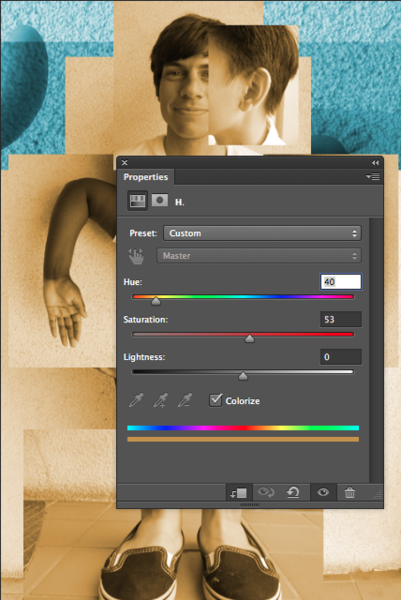The image size is (401, 600).
Task: Uncheck the Colorize checkbox
Action: pos(215,400)
